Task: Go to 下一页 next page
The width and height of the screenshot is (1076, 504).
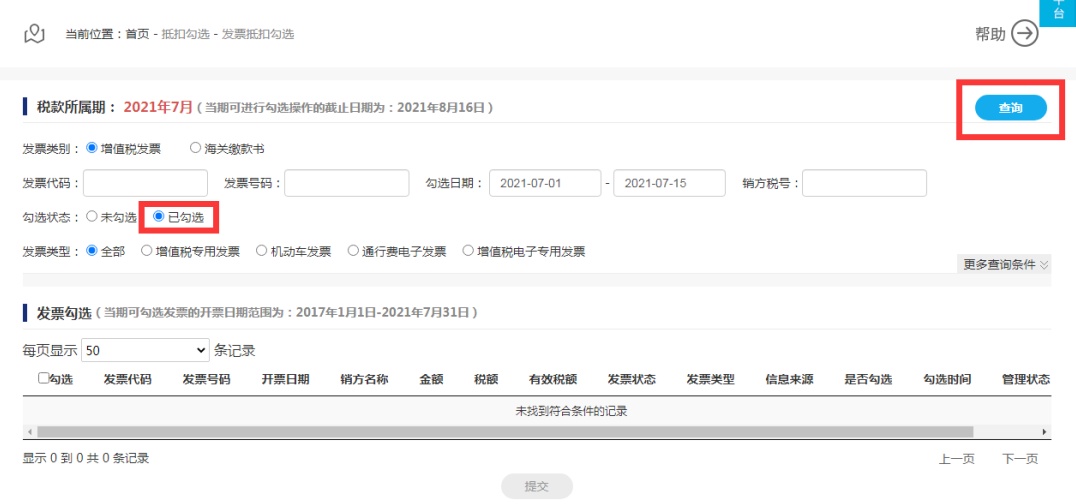Action: 1020,459
